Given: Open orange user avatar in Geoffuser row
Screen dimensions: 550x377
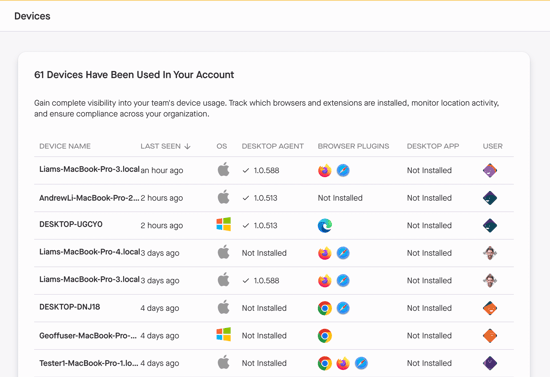Looking at the screenshot, I should coord(490,336).
